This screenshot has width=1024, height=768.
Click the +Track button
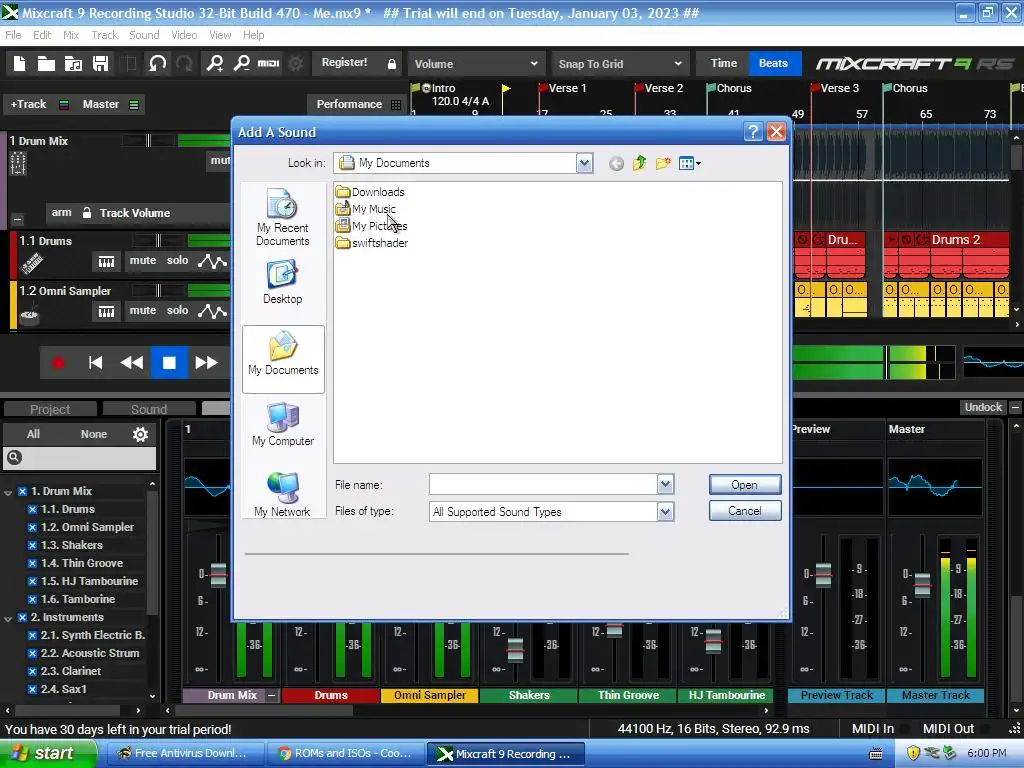tap(29, 104)
